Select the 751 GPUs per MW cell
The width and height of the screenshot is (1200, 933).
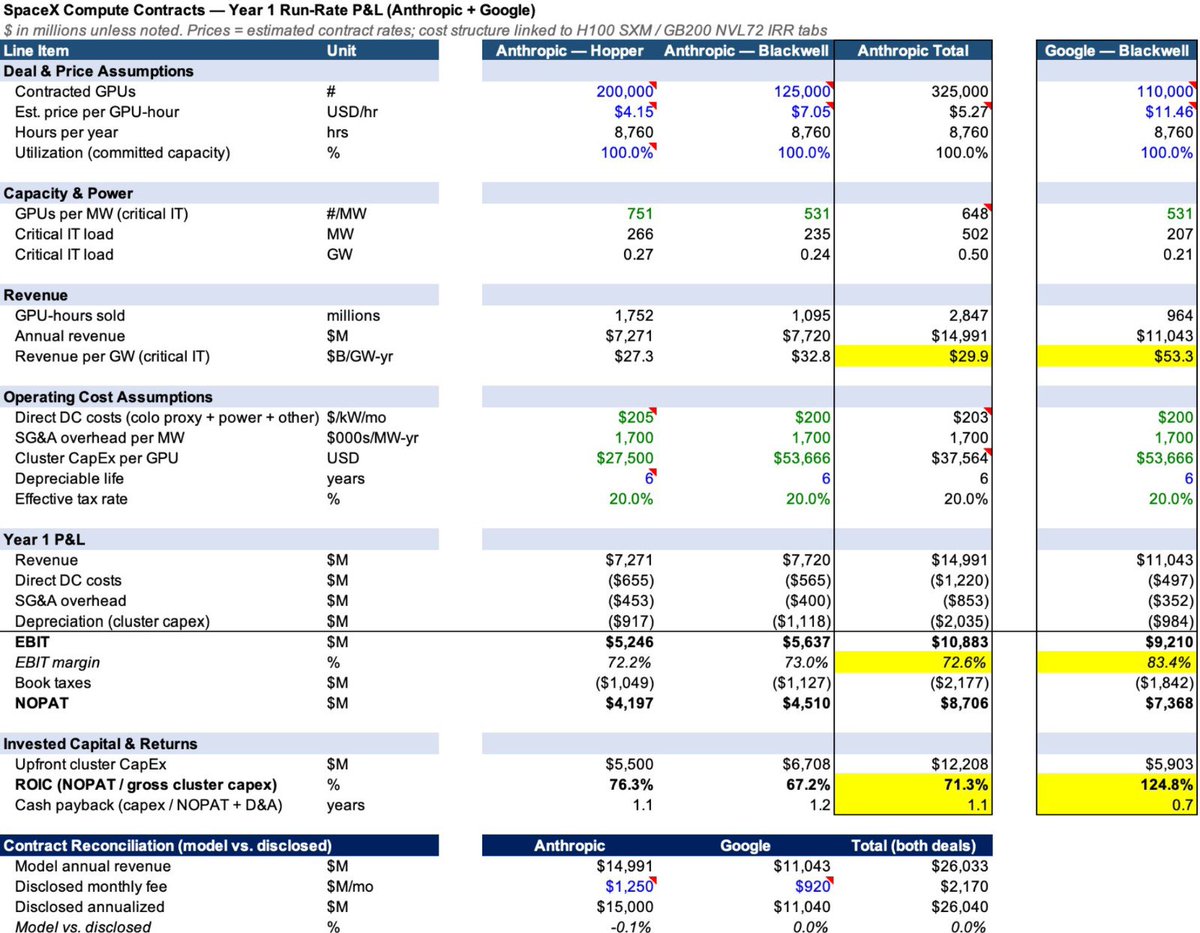click(x=640, y=213)
